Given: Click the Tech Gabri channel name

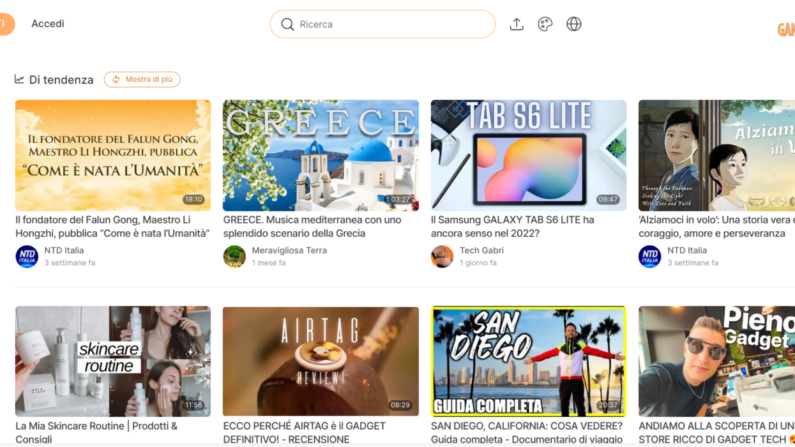Looking at the screenshot, I should click(482, 250).
